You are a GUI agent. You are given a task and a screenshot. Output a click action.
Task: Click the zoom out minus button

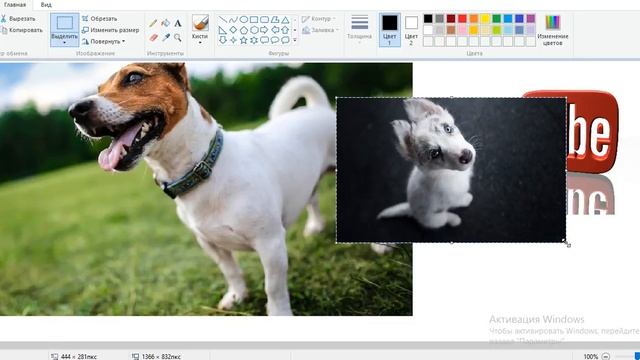606,356
